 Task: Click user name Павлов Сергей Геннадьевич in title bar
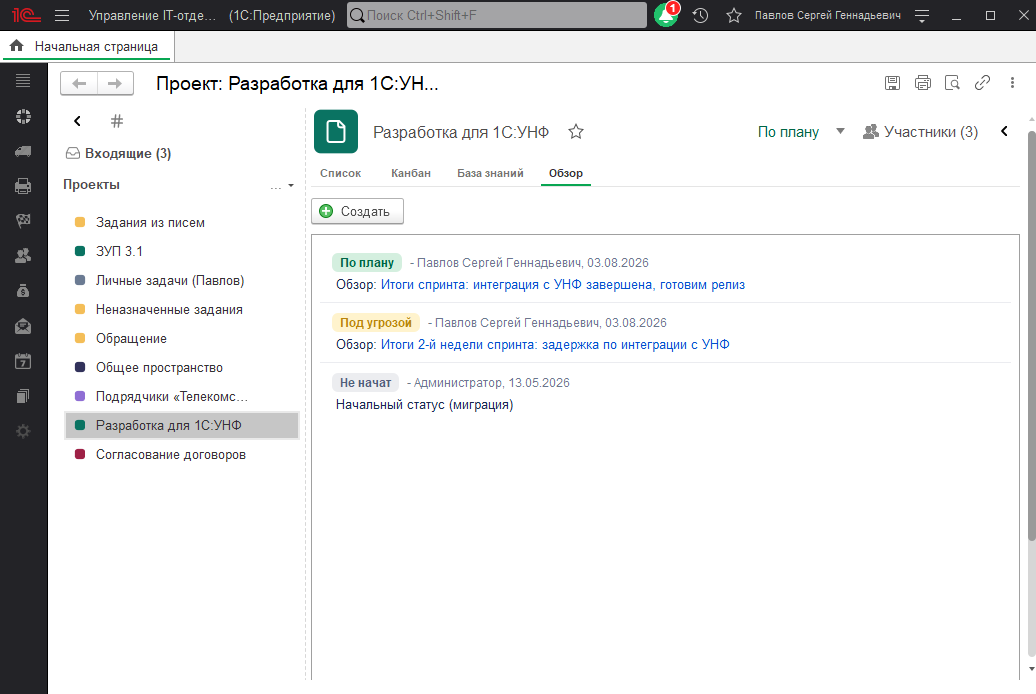(828, 15)
